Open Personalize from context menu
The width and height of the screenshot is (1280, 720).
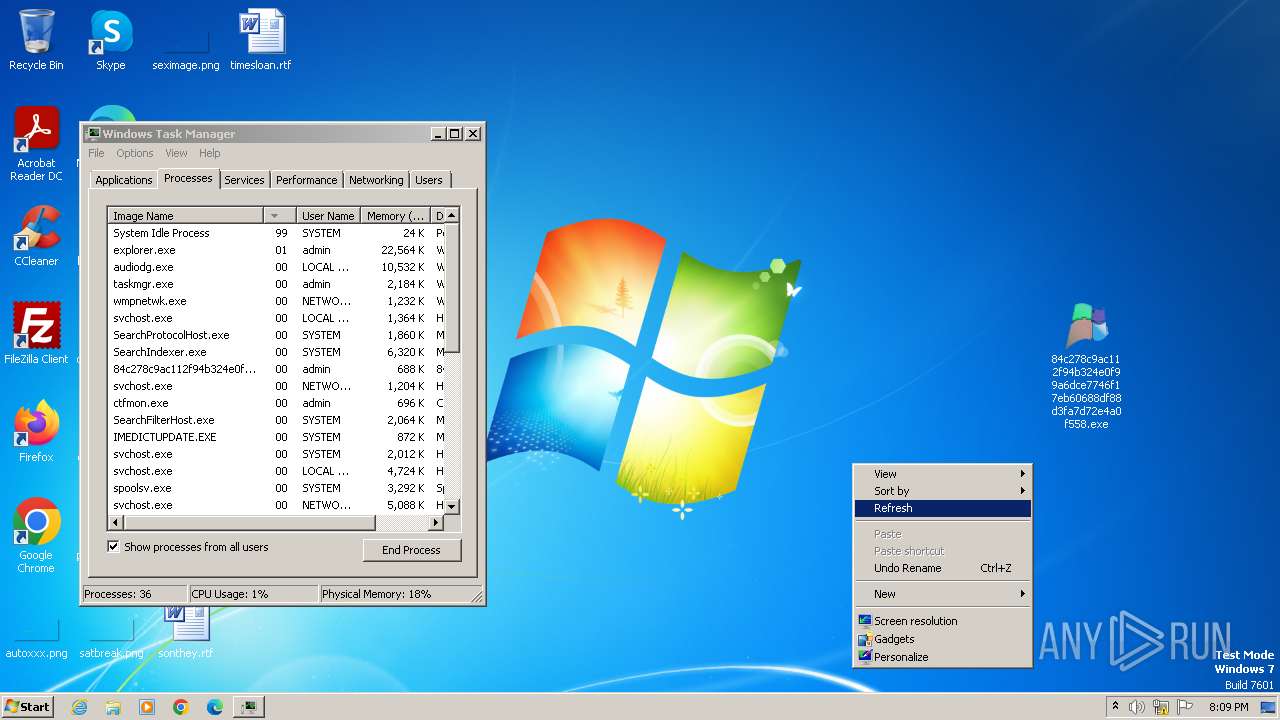(942, 657)
